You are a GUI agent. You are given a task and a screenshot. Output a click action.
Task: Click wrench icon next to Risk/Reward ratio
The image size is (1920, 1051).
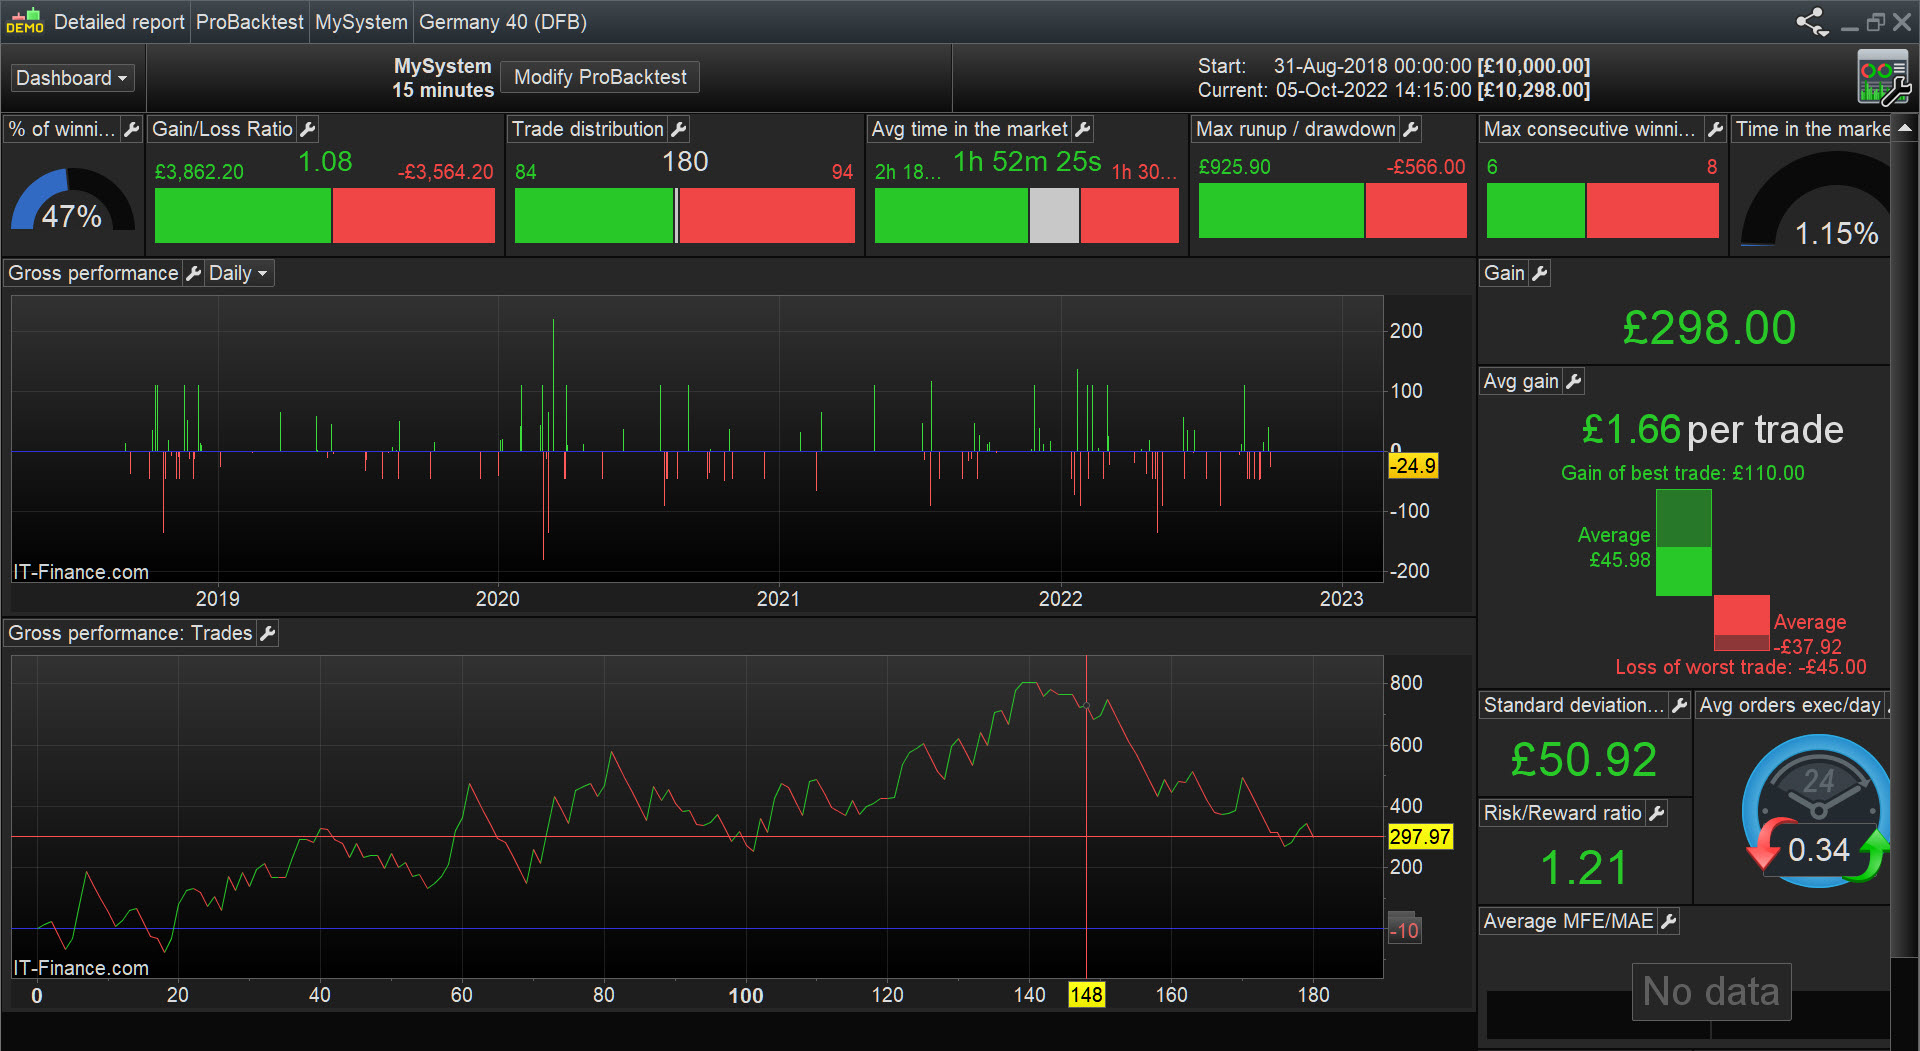coord(1656,813)
